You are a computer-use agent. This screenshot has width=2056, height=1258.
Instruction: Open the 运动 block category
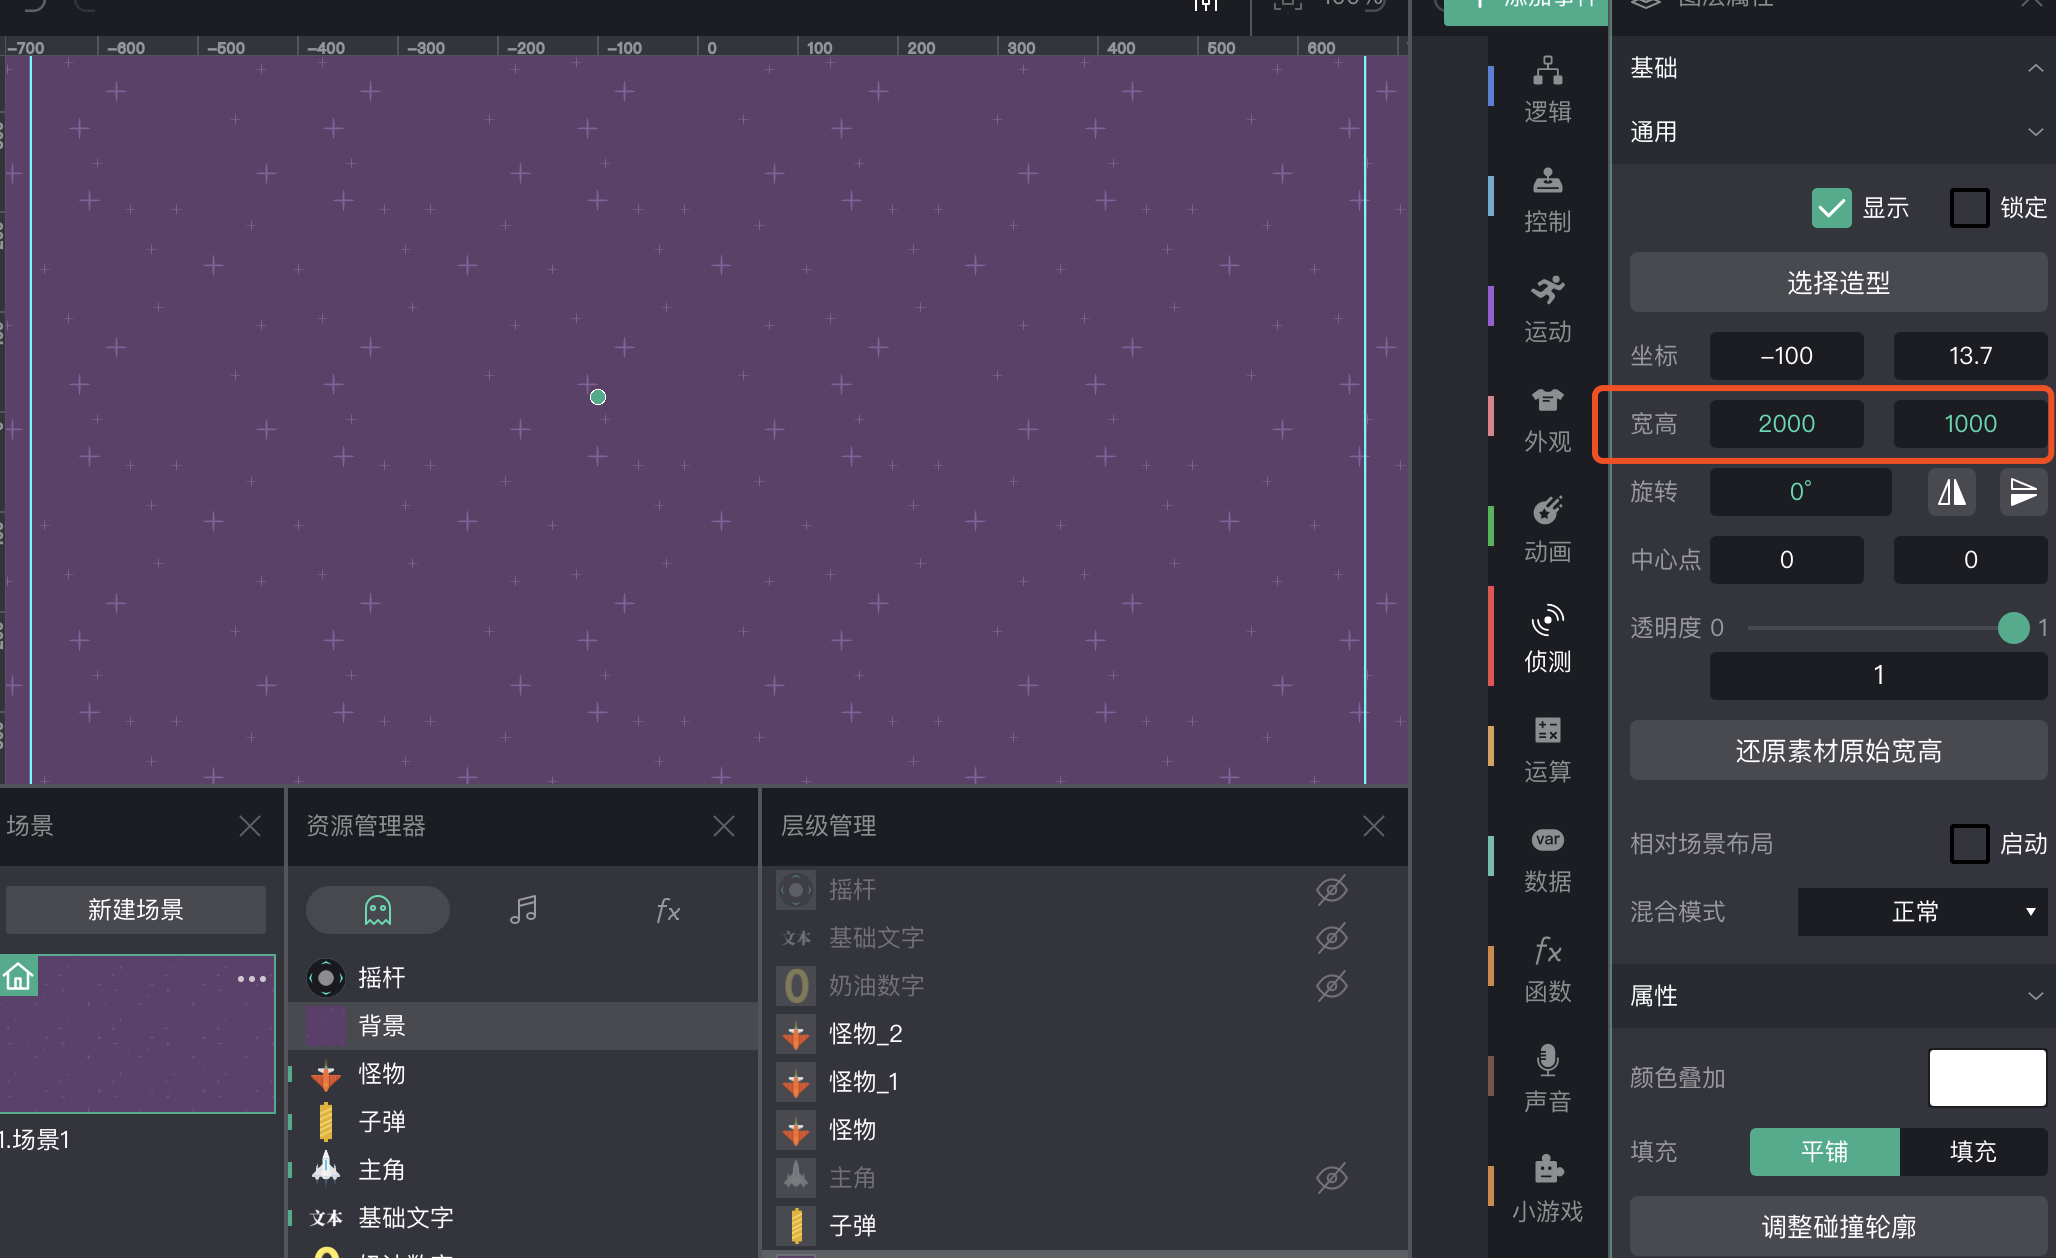pyautogui.click(x=1547, y=310)
